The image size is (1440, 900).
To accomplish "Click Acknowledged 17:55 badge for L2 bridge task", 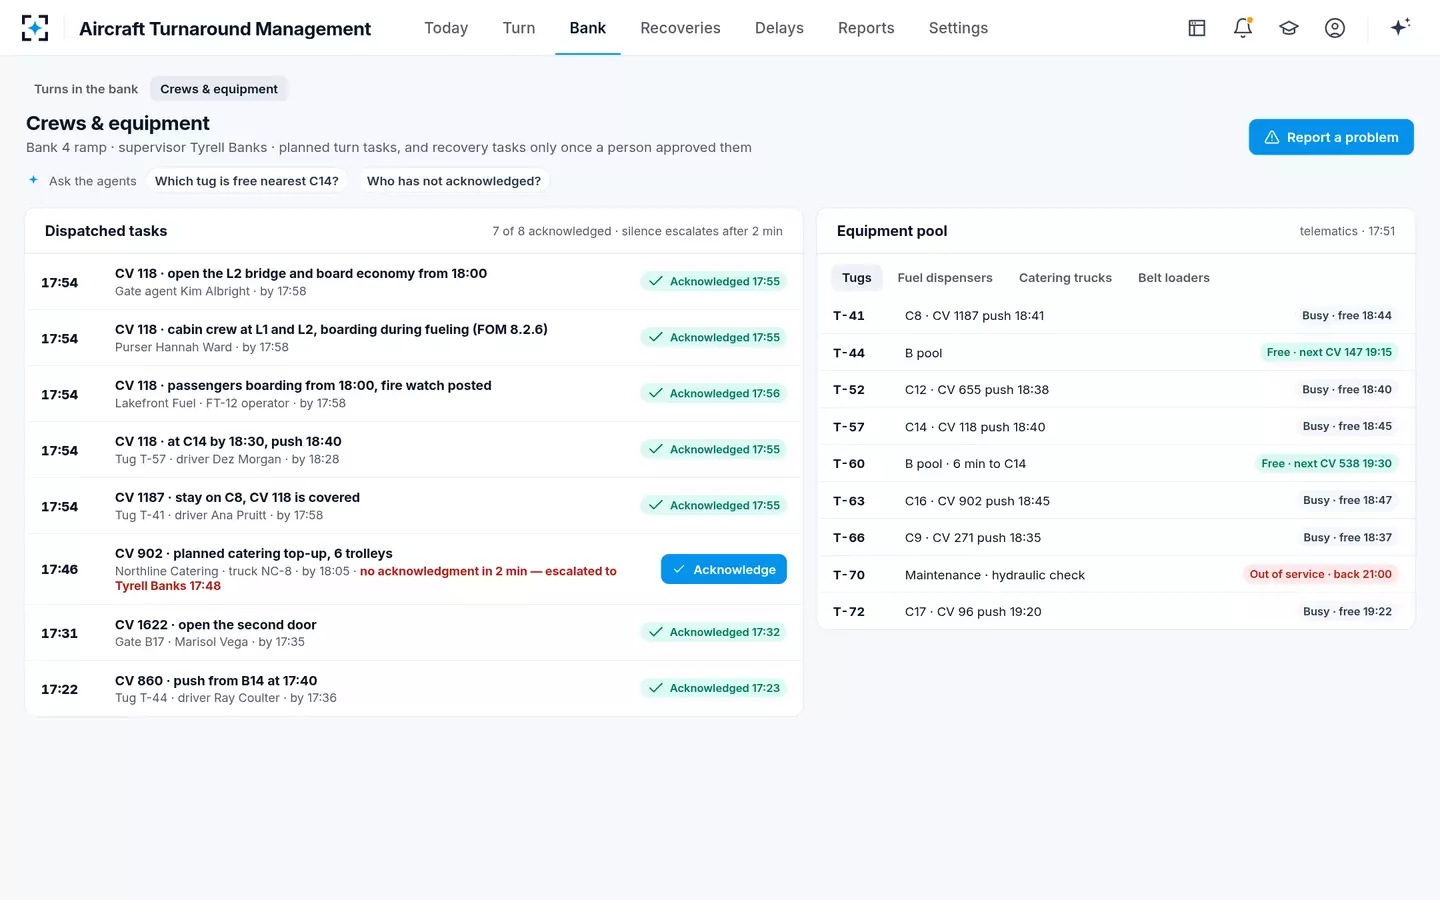I will tap(714, 281).
